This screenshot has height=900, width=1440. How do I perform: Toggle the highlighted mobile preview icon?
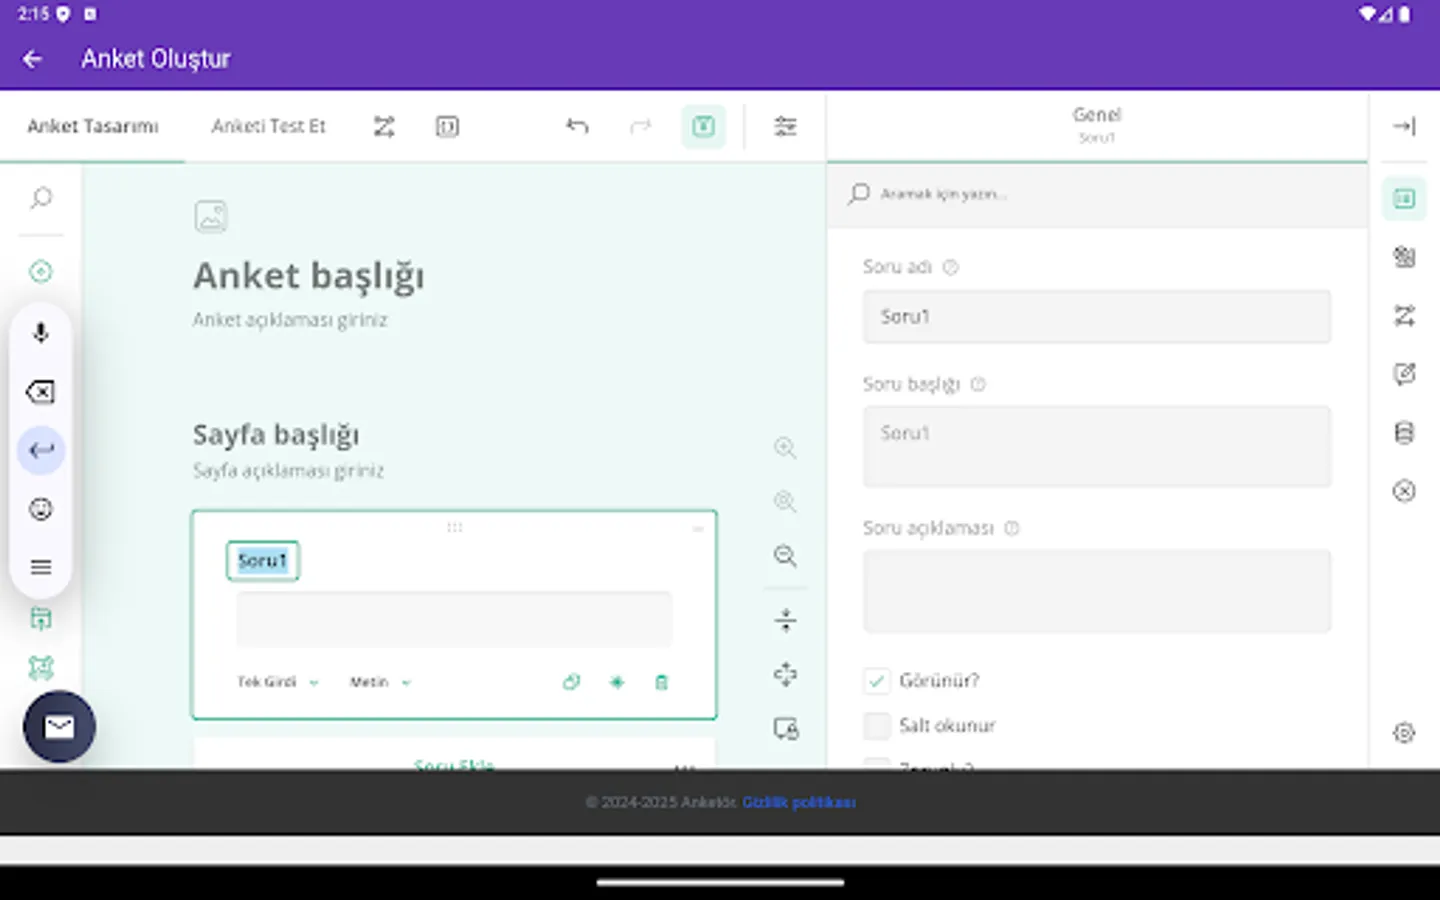coord(703,126)
